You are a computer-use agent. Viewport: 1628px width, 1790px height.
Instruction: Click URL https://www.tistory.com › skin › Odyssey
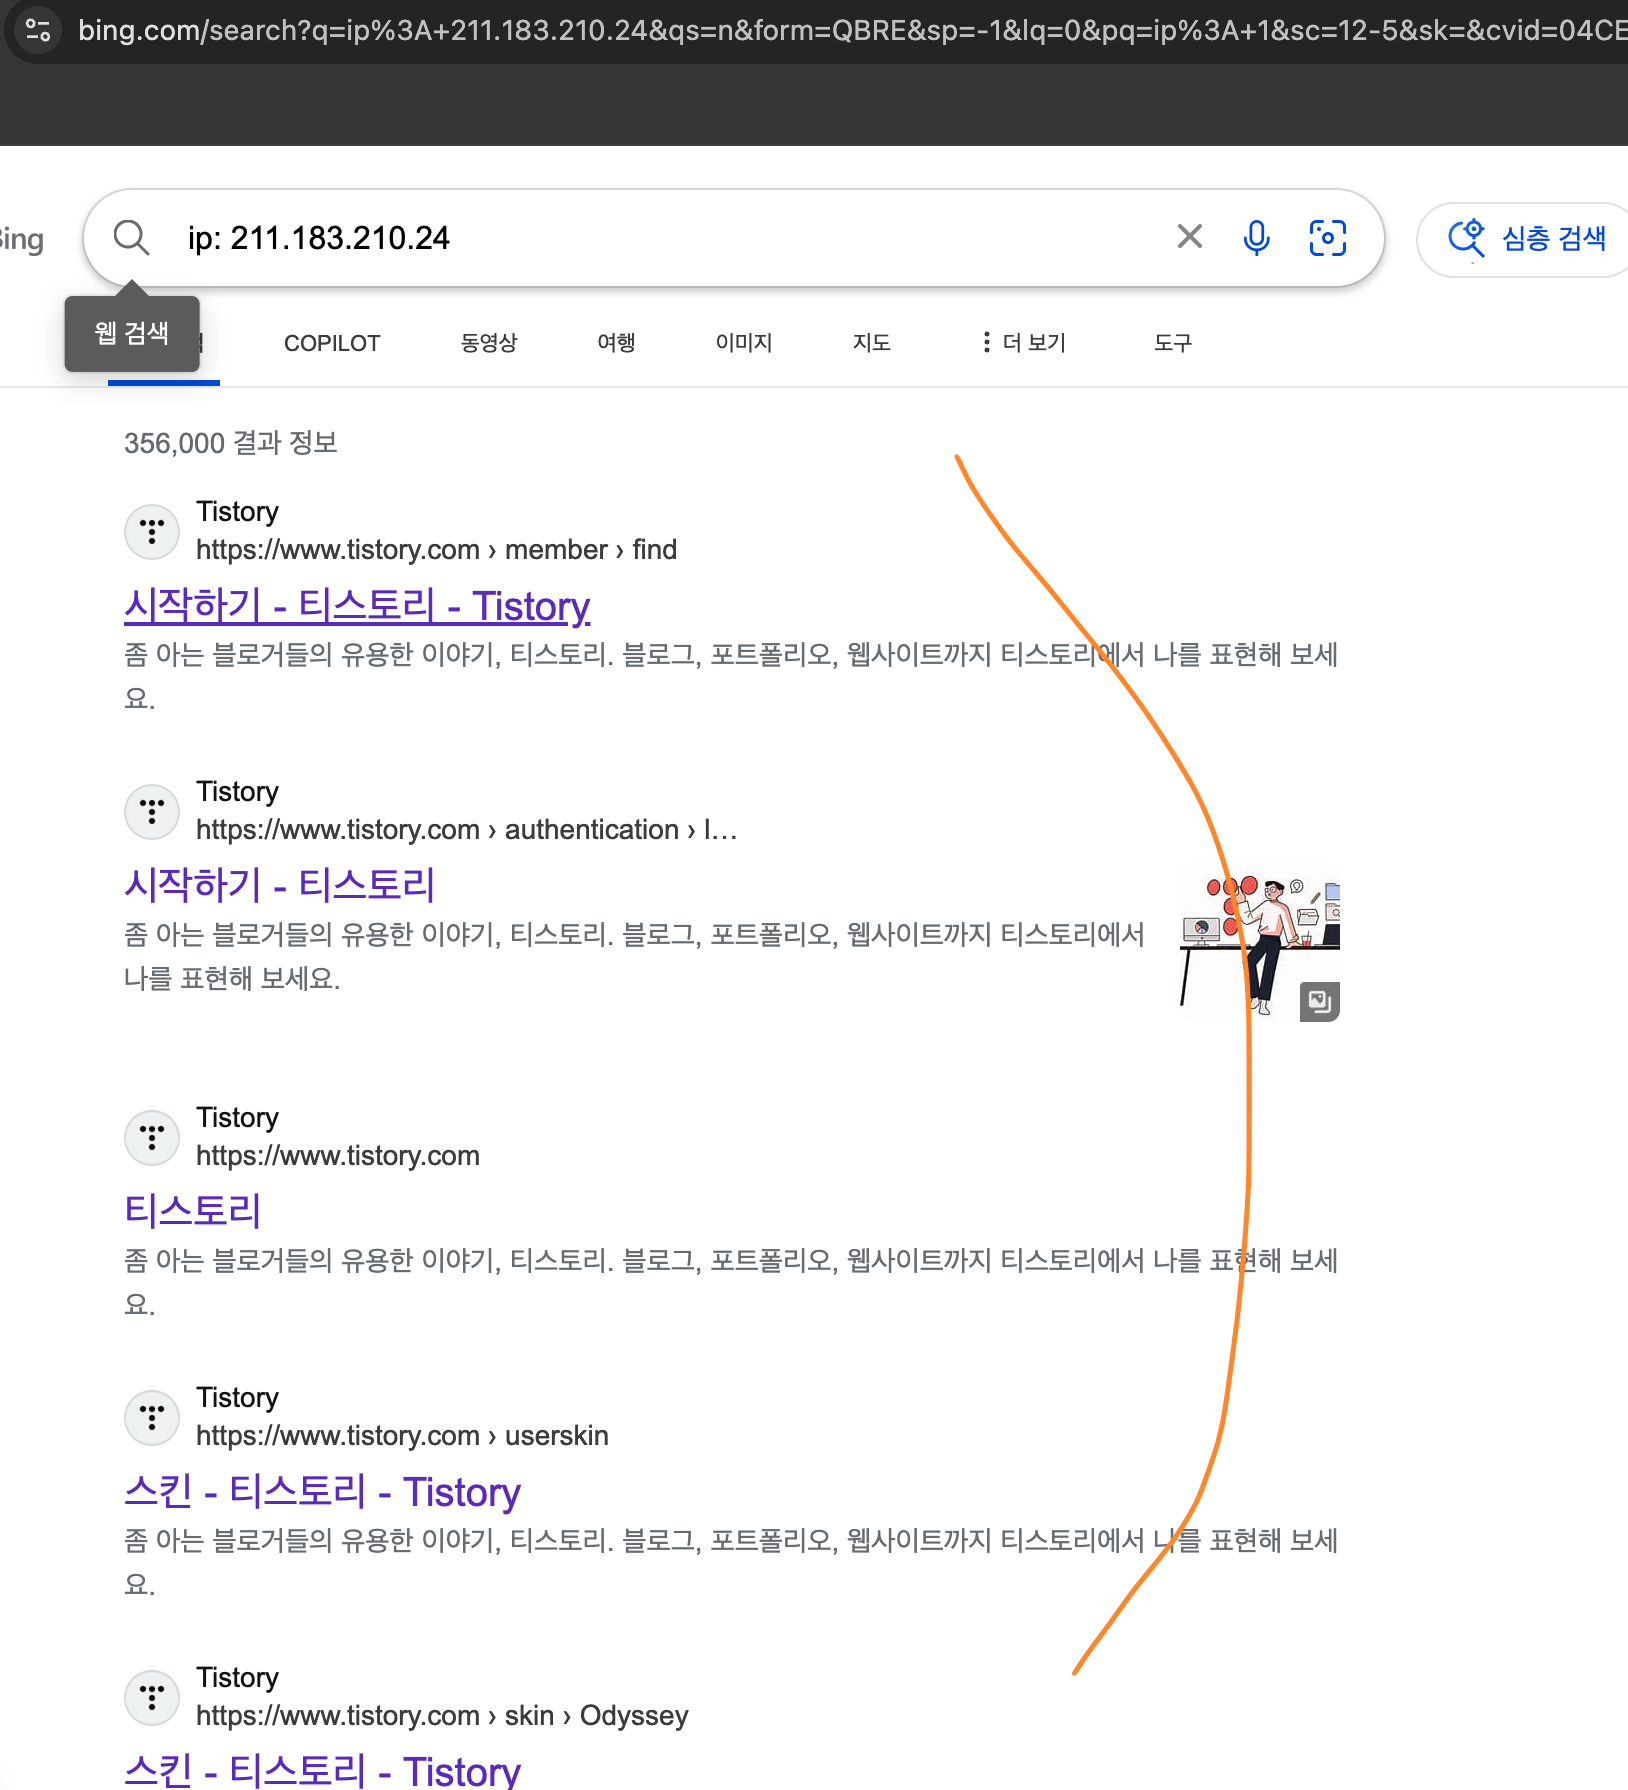tap(442, 1716)
